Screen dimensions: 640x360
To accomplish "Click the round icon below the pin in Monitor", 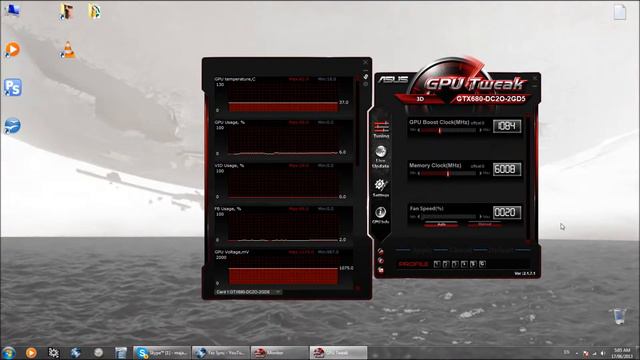I will [366, 84].
